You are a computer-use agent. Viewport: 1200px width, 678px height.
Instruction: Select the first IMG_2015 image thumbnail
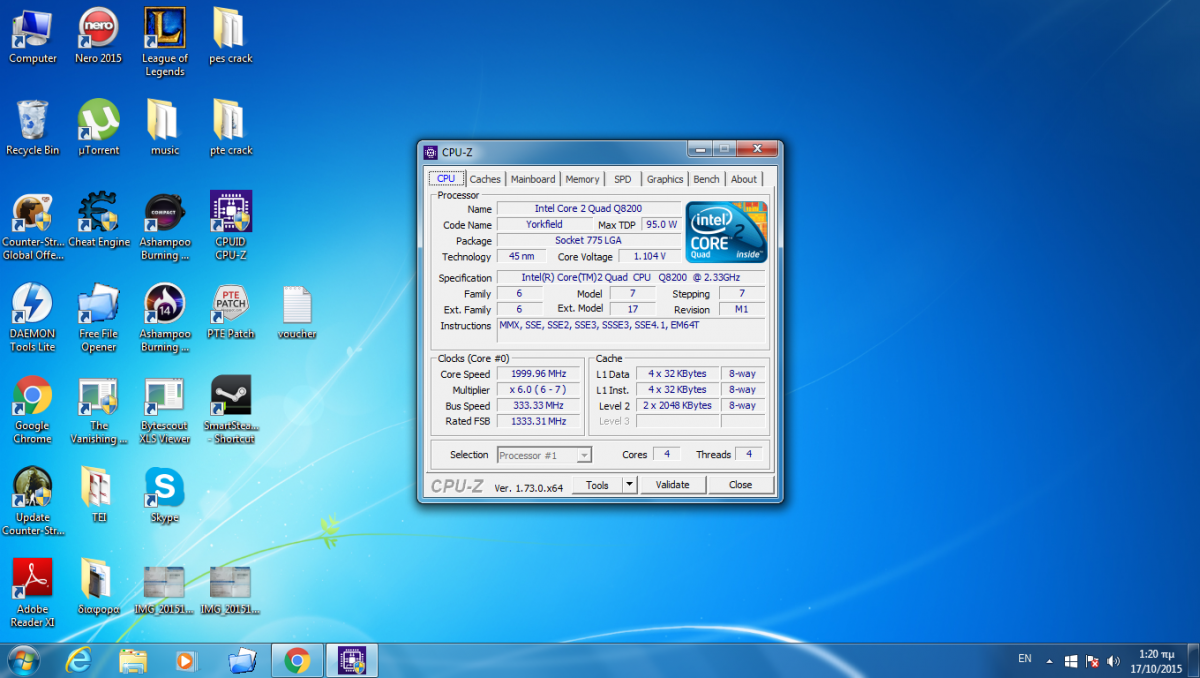tap(165, 588)
